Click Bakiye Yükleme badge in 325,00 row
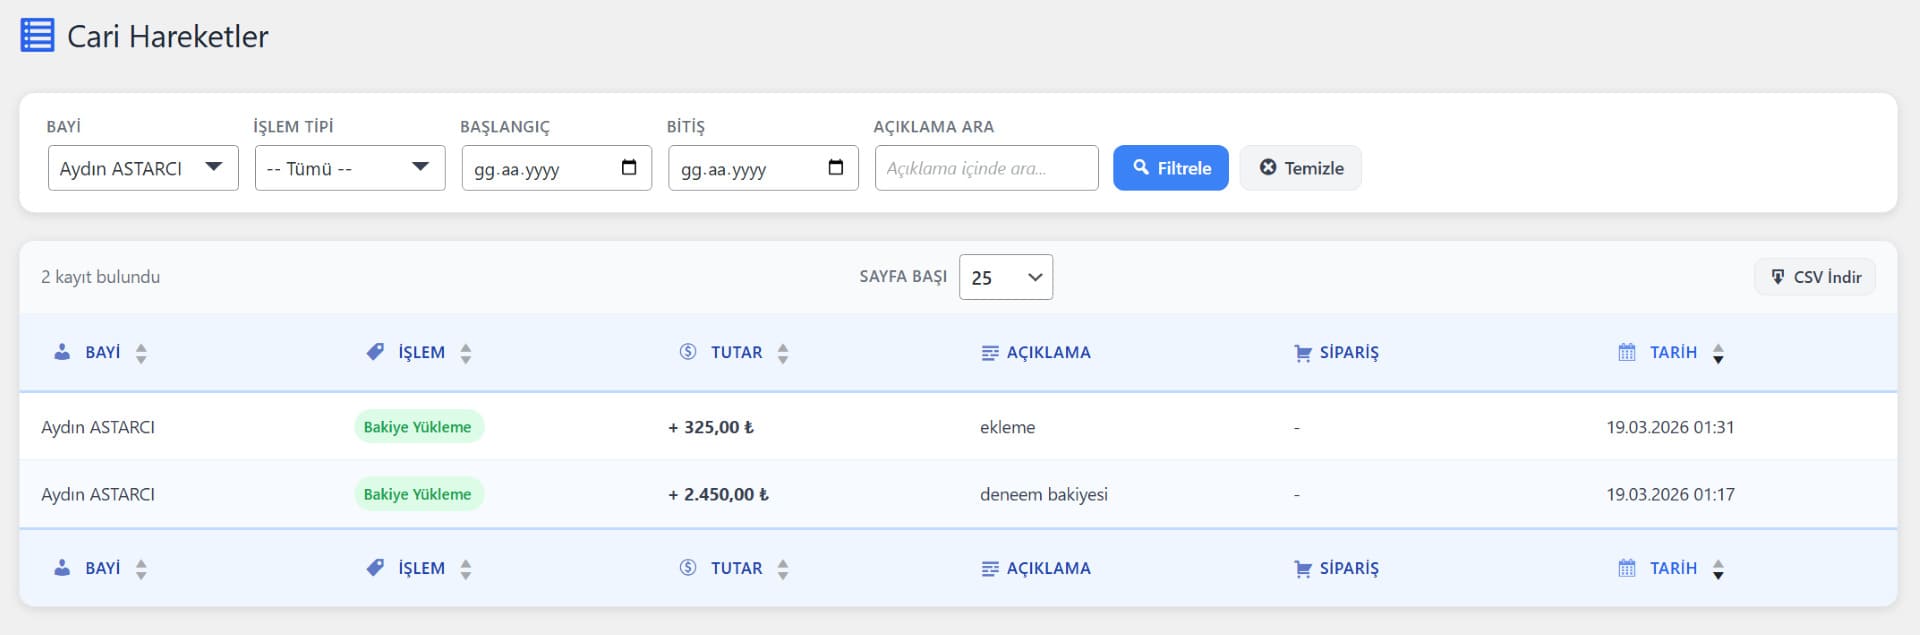Screen dimensions: 1920x635 (418, 427)
